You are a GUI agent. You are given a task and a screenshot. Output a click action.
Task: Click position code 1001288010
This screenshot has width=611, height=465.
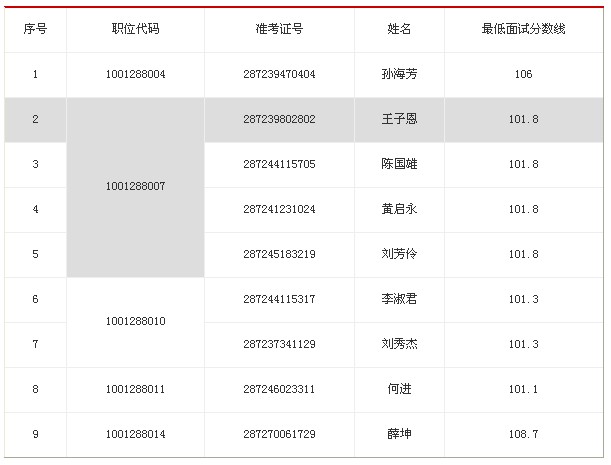coord(135,321)
